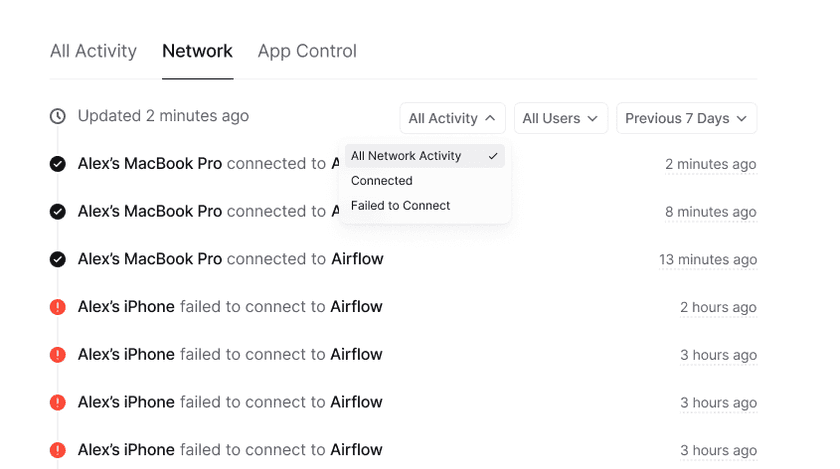Open the All Users filter dropdown
The width and height of the screenshot is (840, 469).
tap(560, 118)
